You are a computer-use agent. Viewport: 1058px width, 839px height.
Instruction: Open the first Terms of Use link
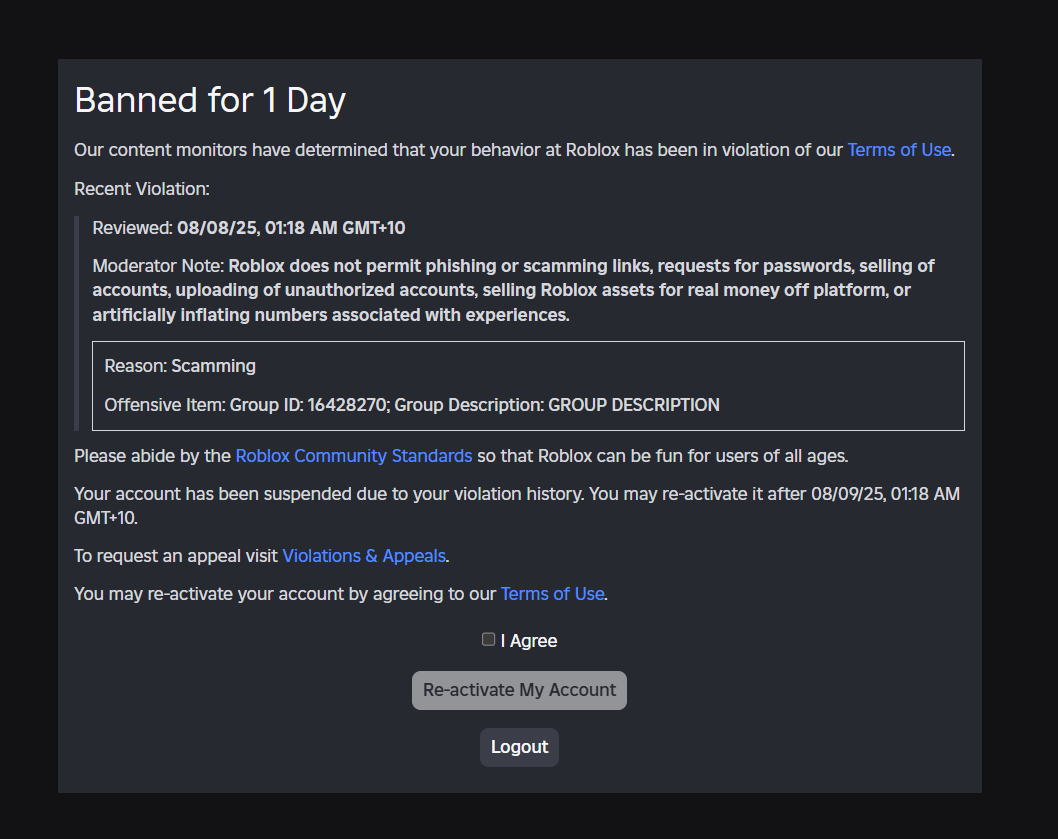(x=898, y=150)
